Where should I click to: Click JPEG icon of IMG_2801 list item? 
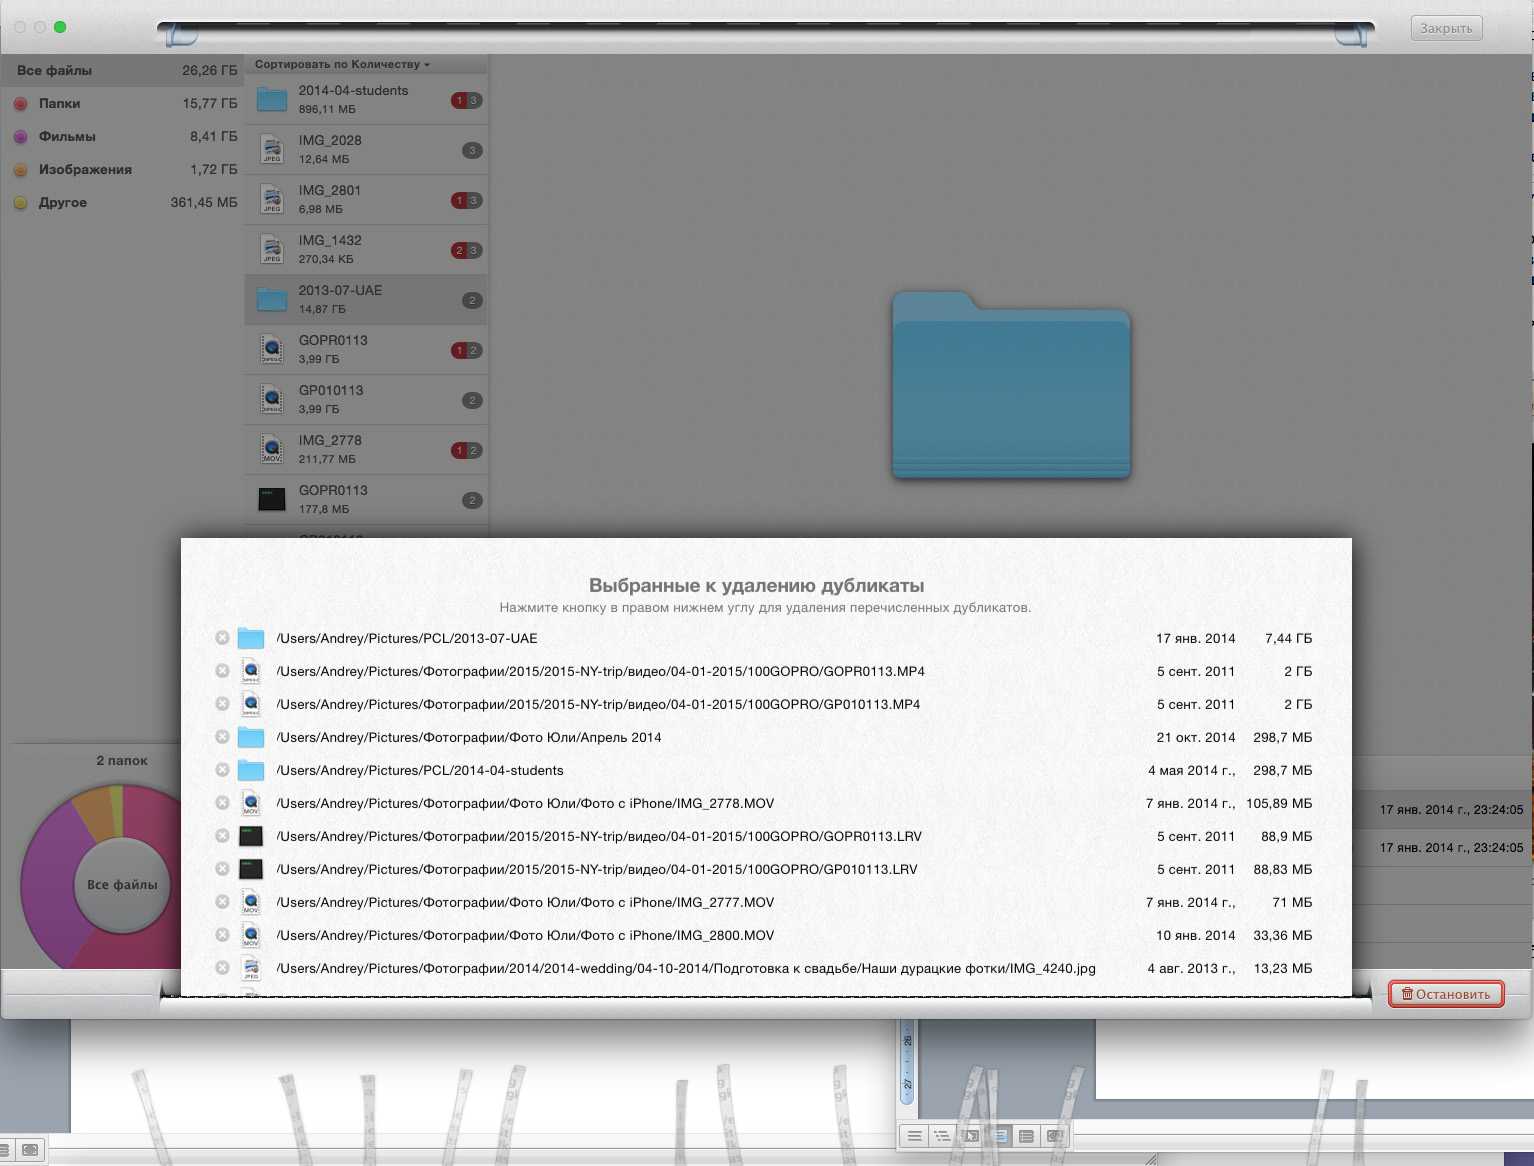click(x=272, y=199)
